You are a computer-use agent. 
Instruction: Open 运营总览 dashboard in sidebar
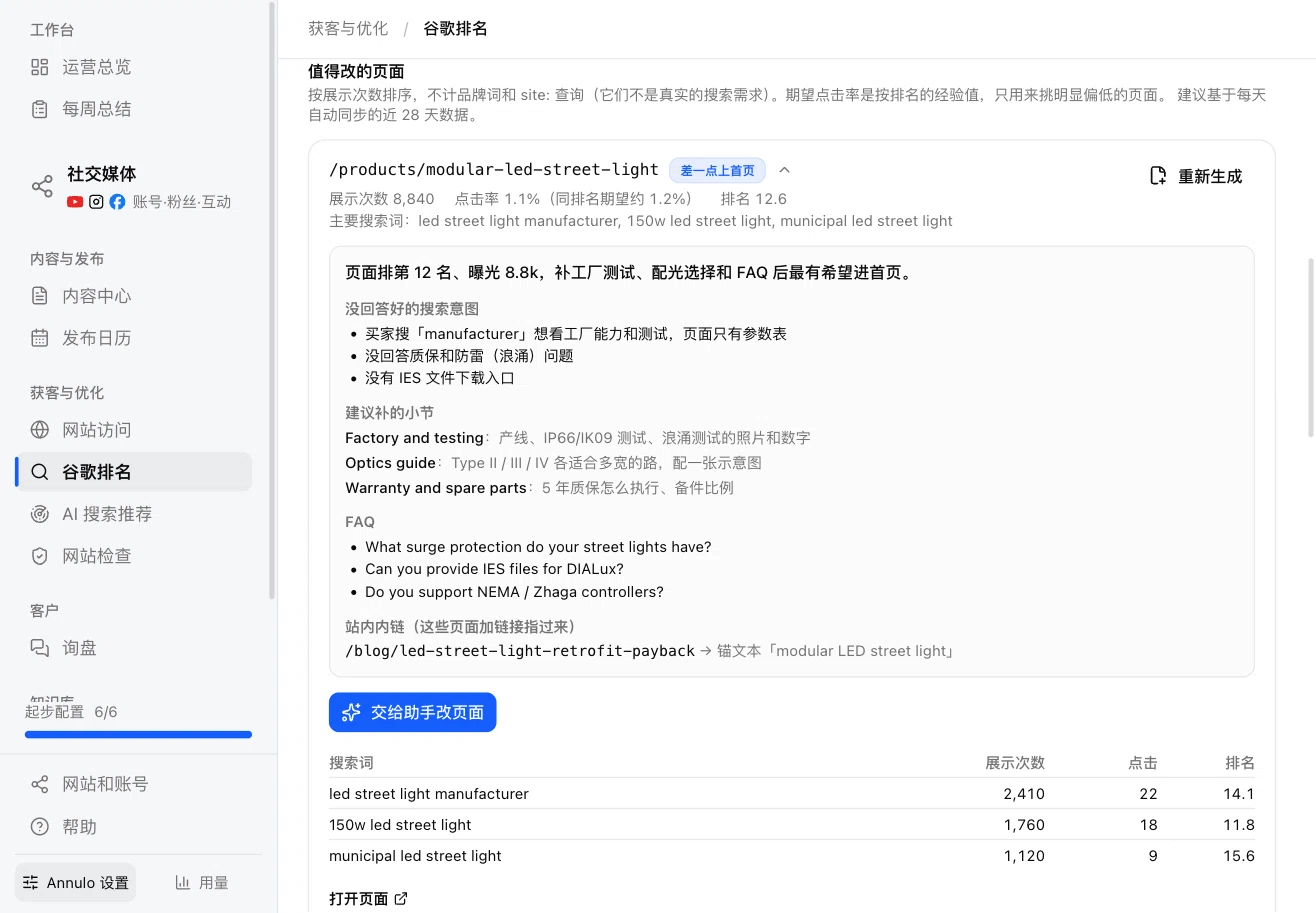pyautogui.click(x=133, y=67)
